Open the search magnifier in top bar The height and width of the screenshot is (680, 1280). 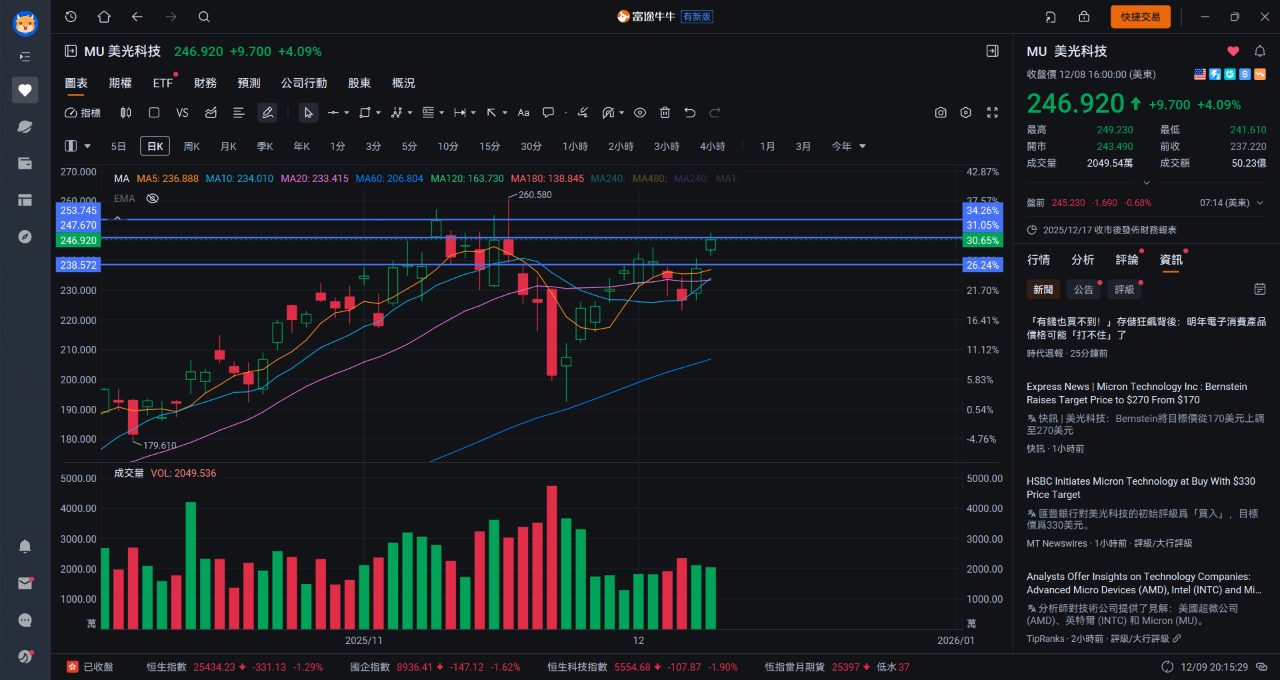tap(204, 17)
